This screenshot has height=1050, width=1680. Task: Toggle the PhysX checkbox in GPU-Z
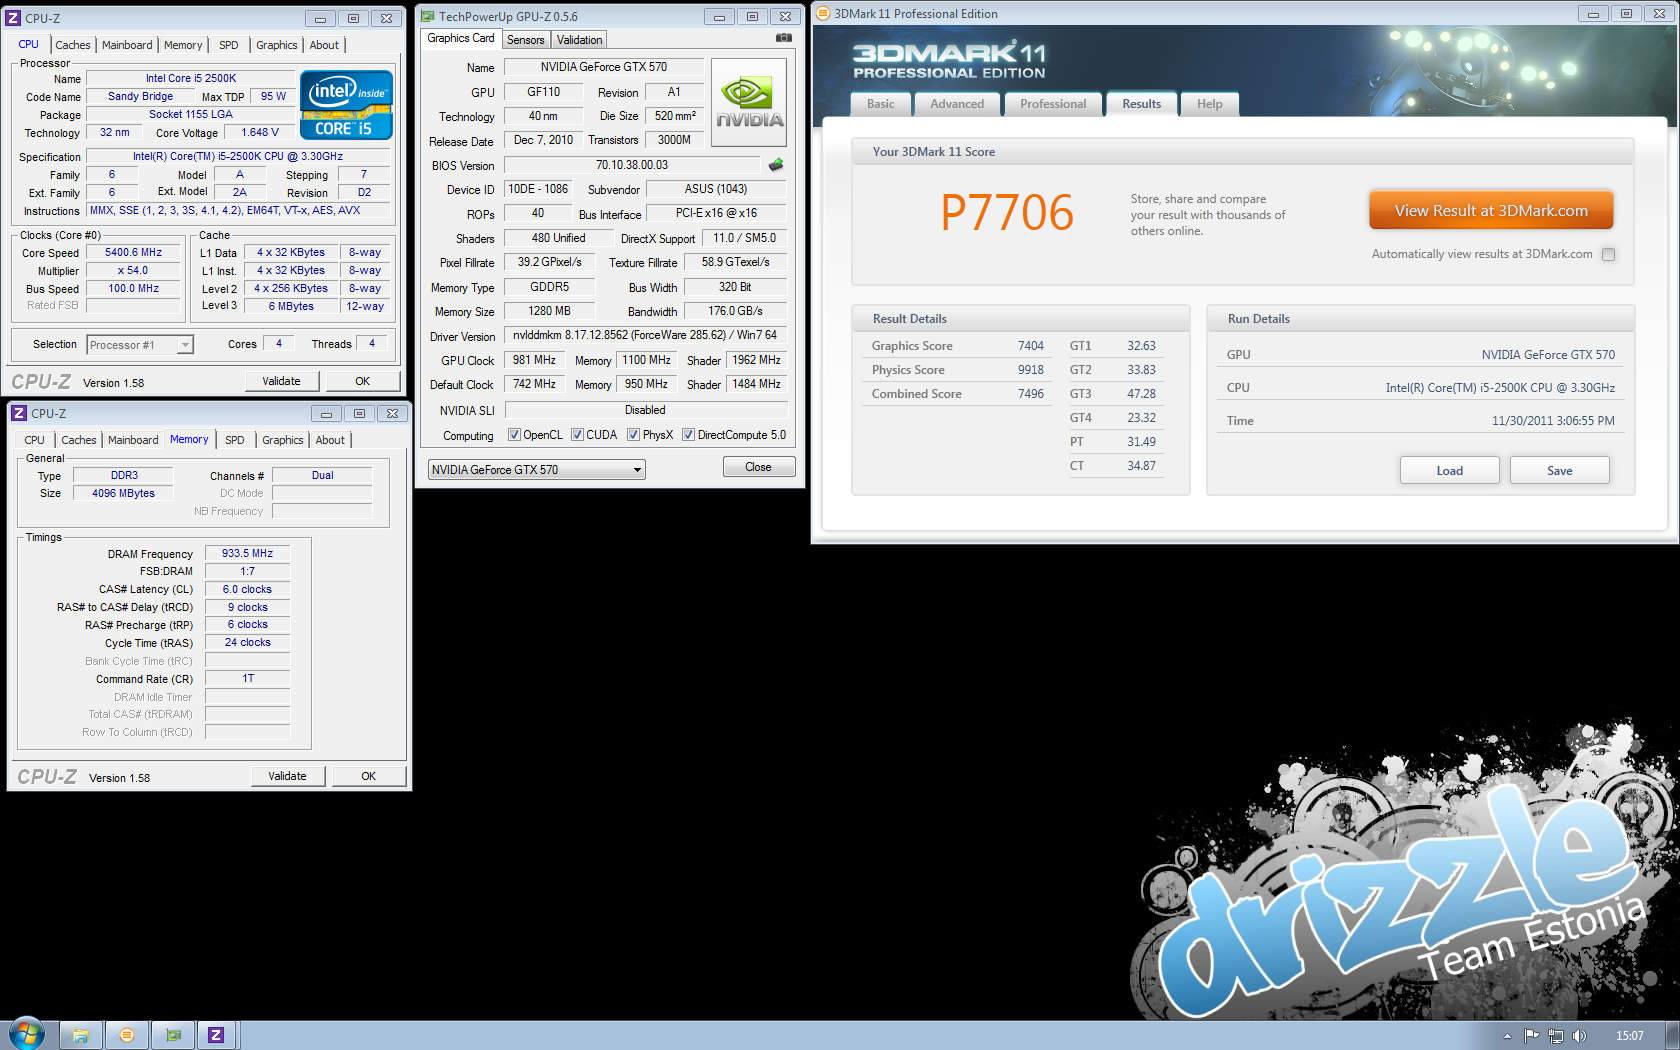(x=633, y=435)
